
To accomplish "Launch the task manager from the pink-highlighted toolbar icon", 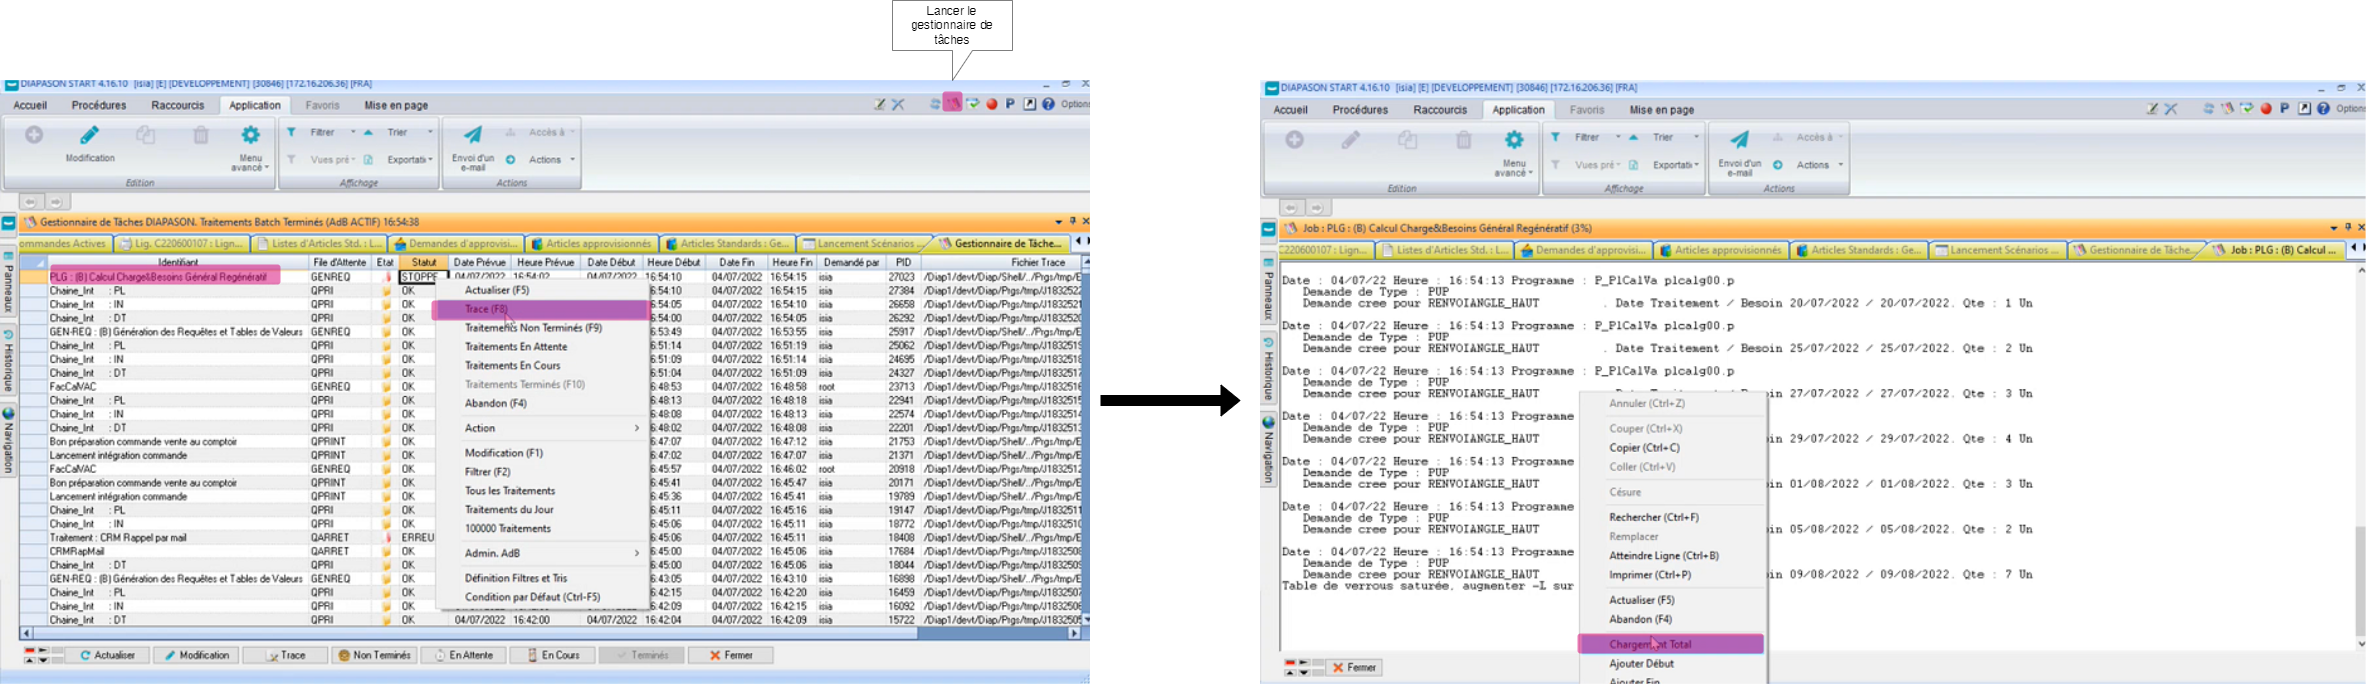I will pyautogui.click(x=953, y=103).
